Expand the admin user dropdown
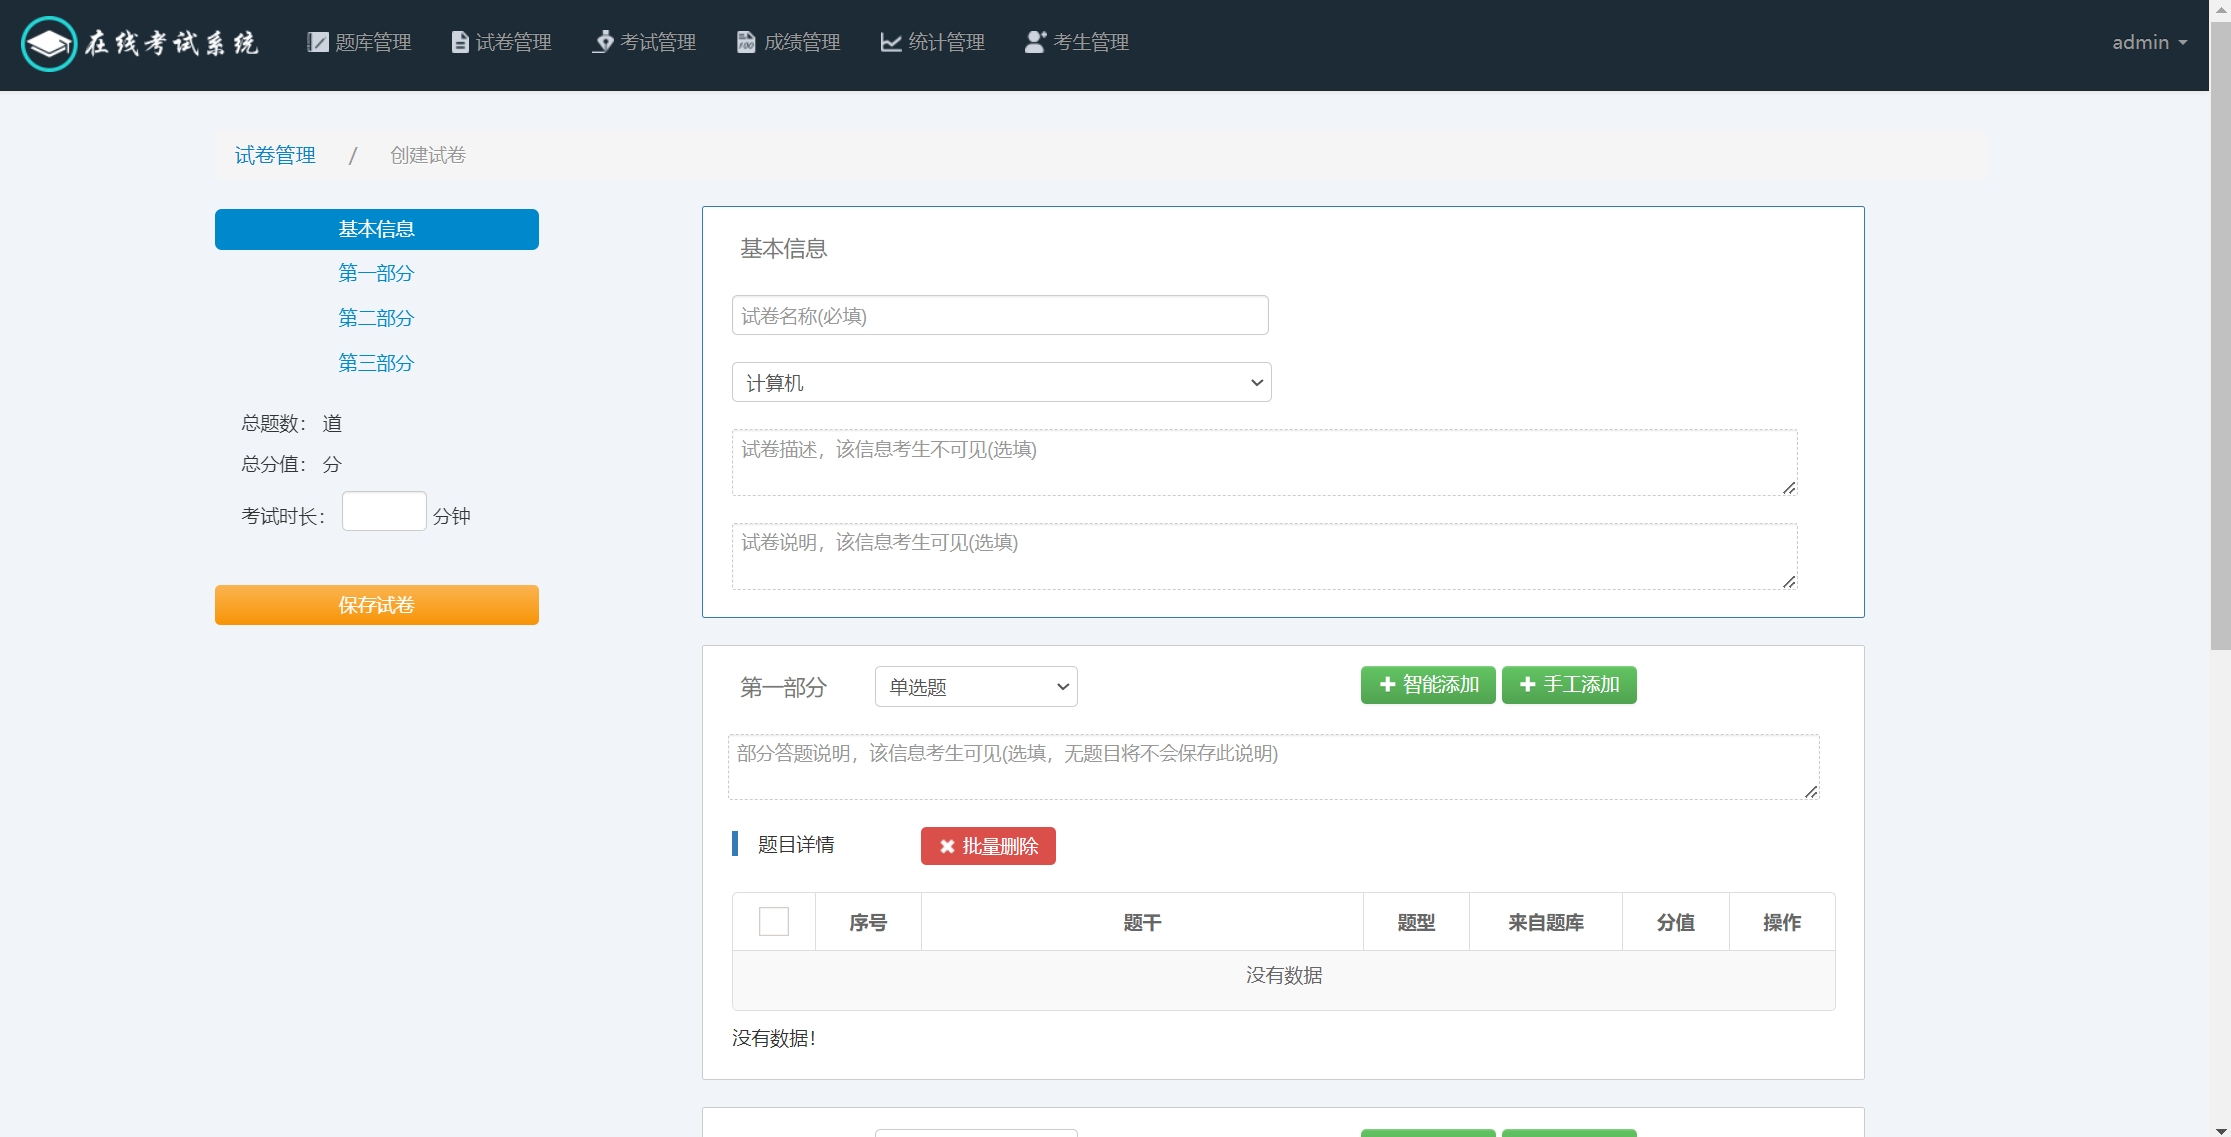 pos(2149,42)
